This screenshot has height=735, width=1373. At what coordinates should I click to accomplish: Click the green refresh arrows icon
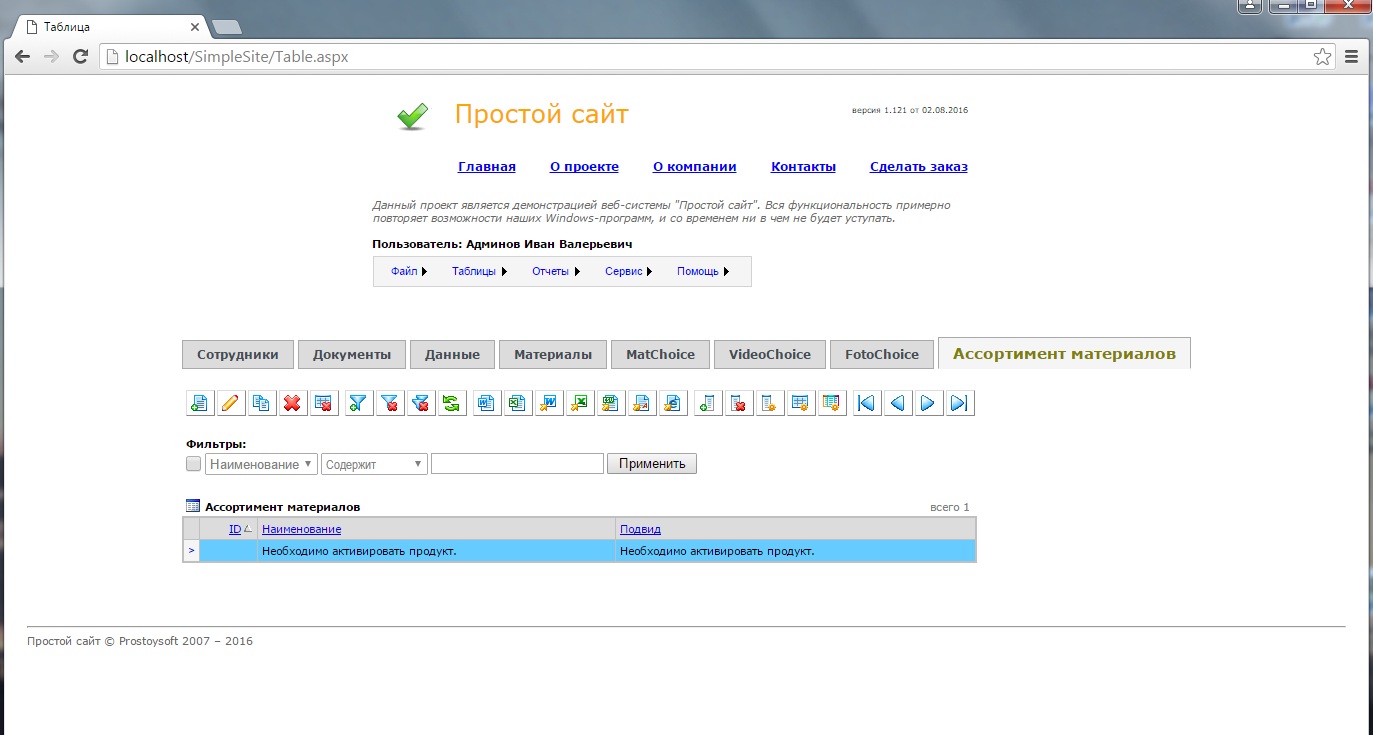[451, 403]
